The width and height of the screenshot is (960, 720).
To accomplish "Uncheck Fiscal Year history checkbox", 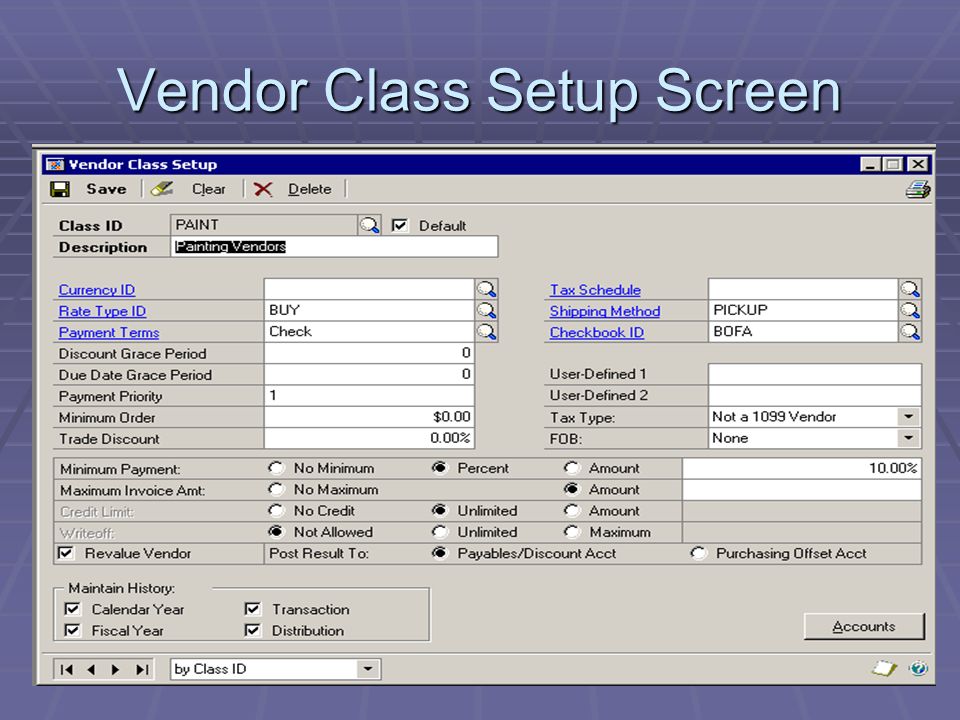I will click(72, 631).
